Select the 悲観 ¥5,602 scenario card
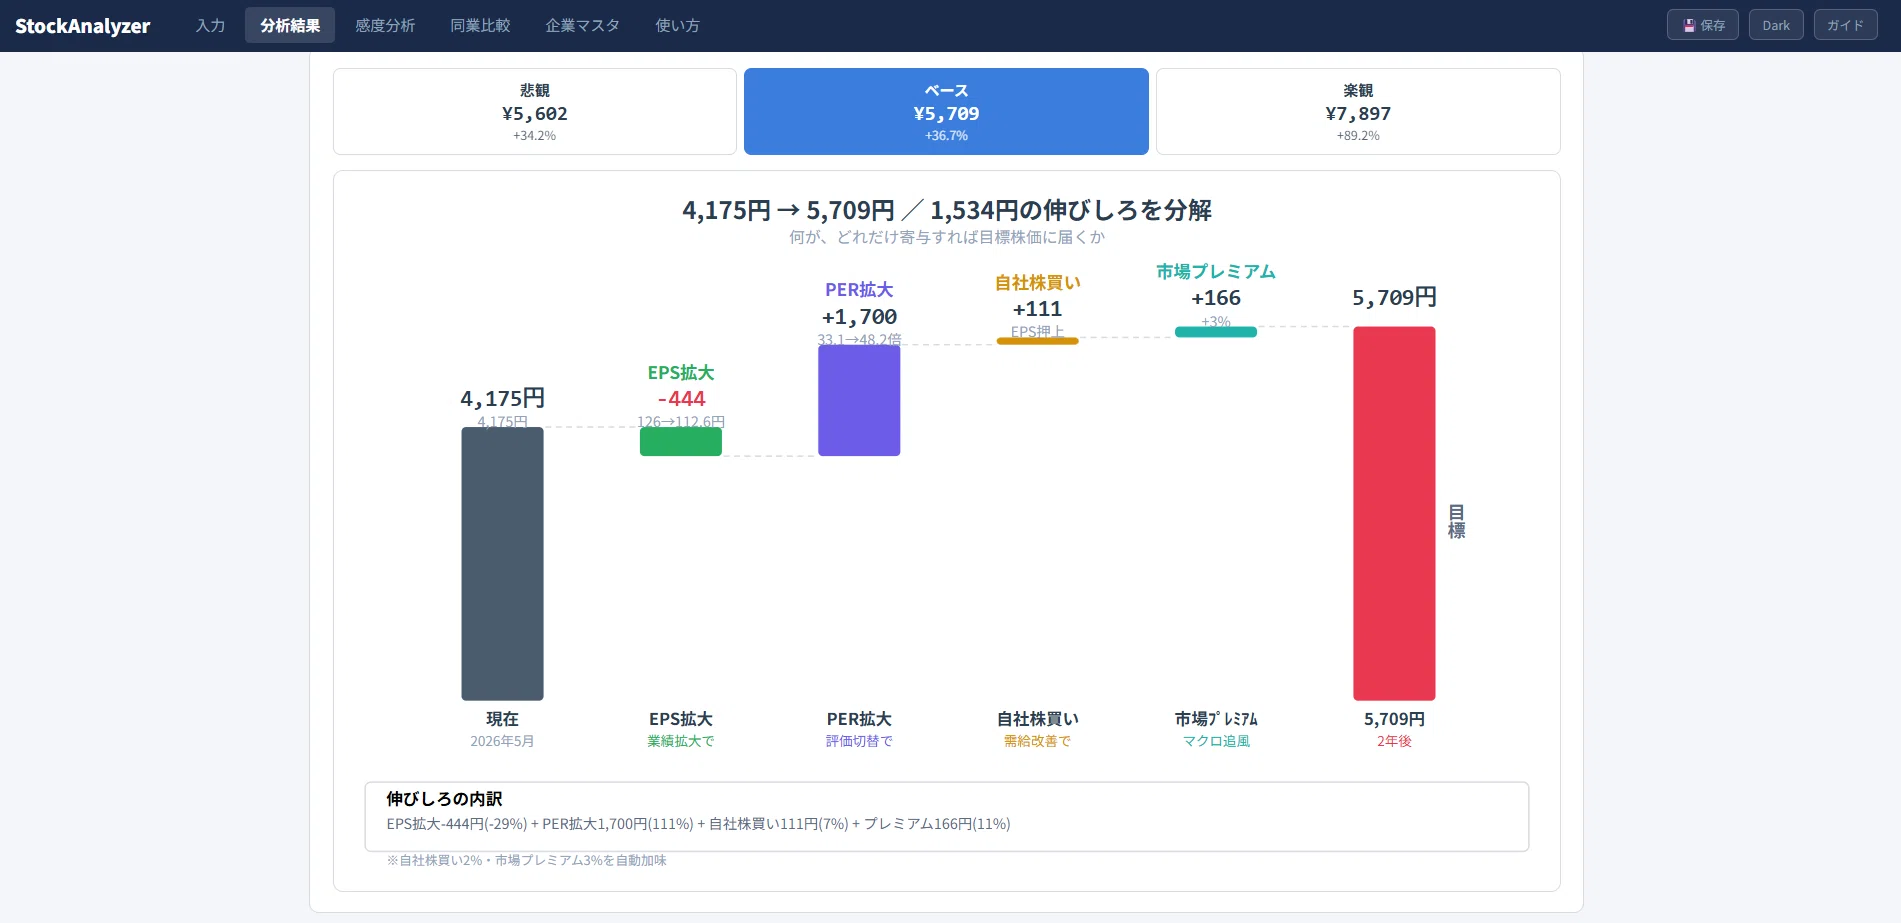This screenshot has width=1901, height=923. [x=535, y=111]
